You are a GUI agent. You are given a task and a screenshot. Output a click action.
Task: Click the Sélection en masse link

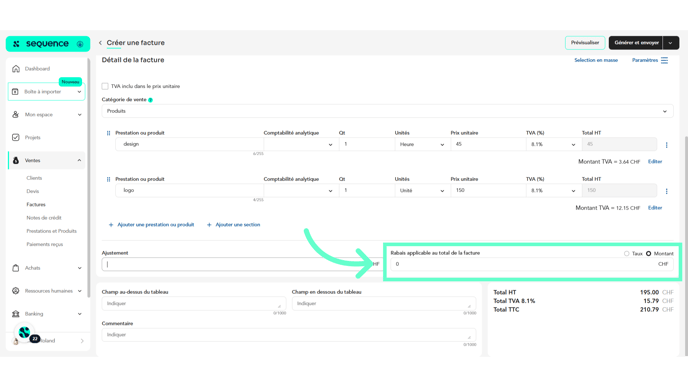[596, 60]
